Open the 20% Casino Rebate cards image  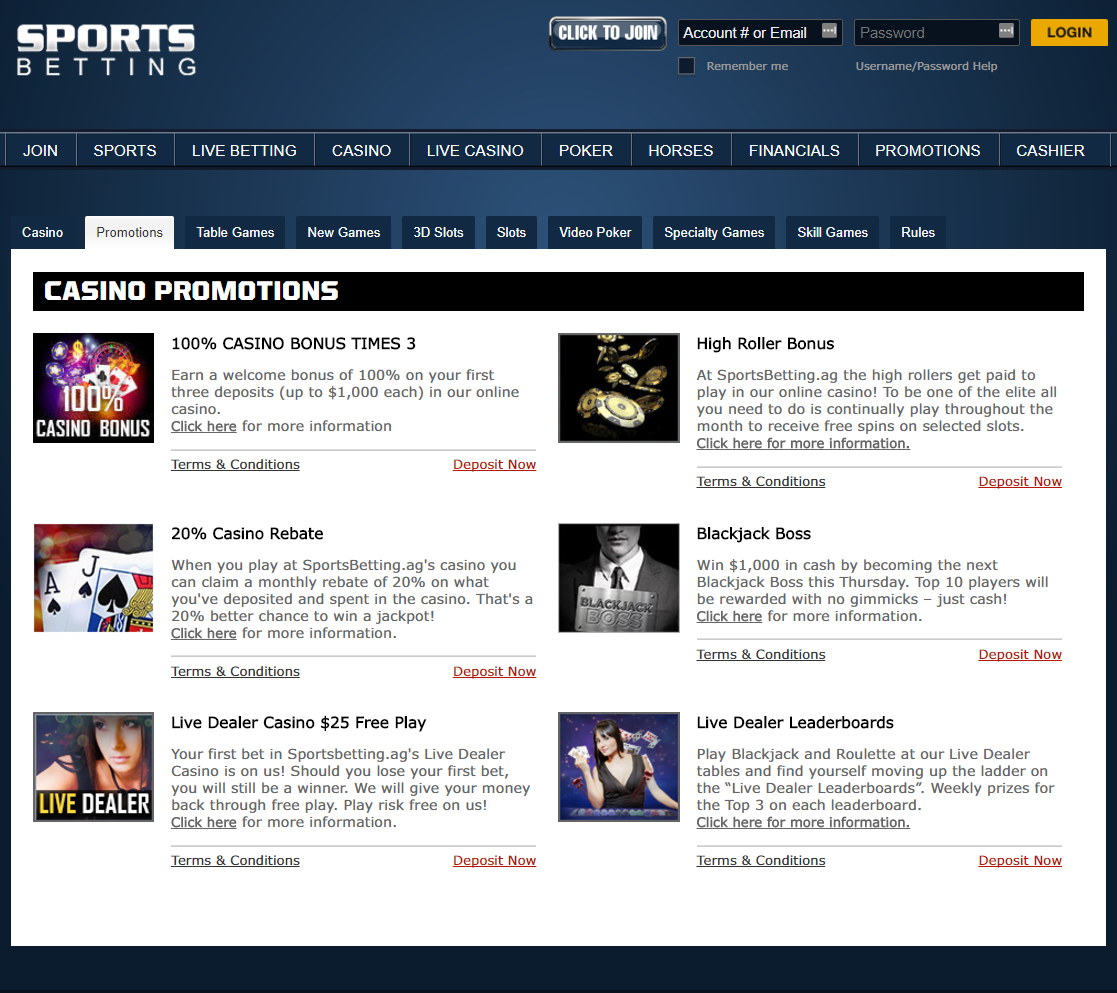tap(93, 578)
